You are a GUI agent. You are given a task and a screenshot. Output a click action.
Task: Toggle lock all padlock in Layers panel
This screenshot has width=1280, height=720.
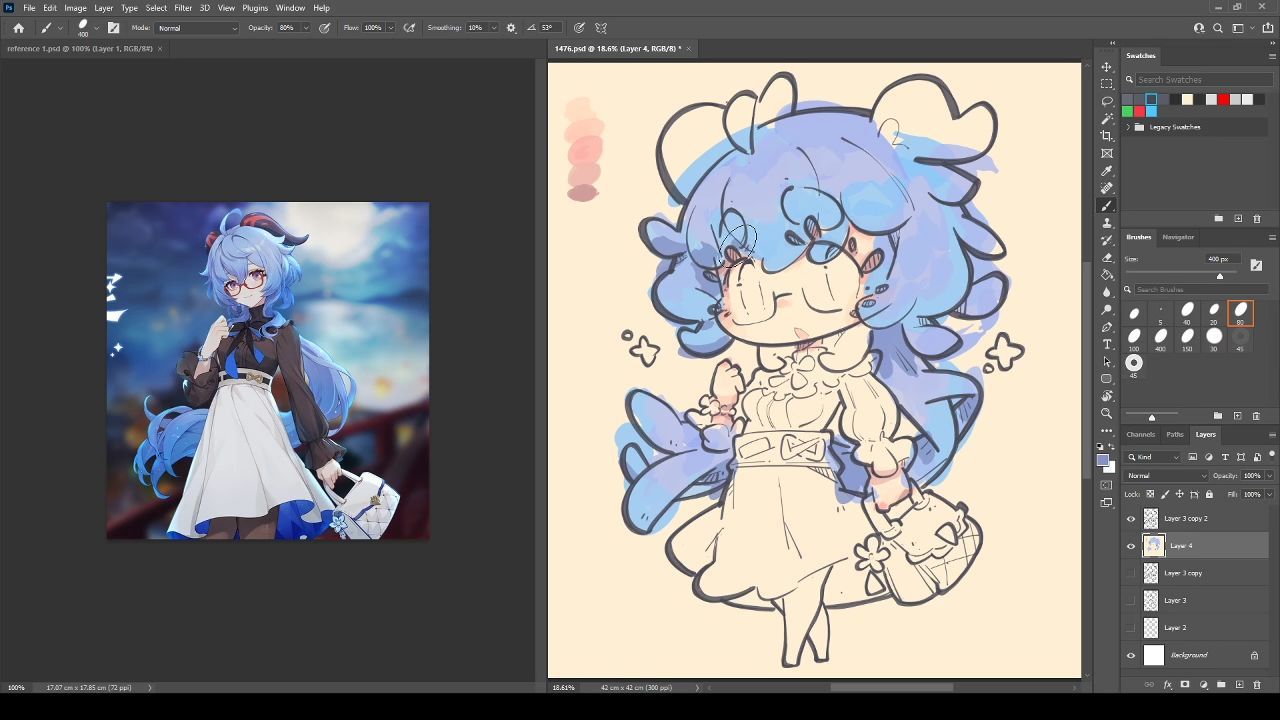(x=1209, y=494)
